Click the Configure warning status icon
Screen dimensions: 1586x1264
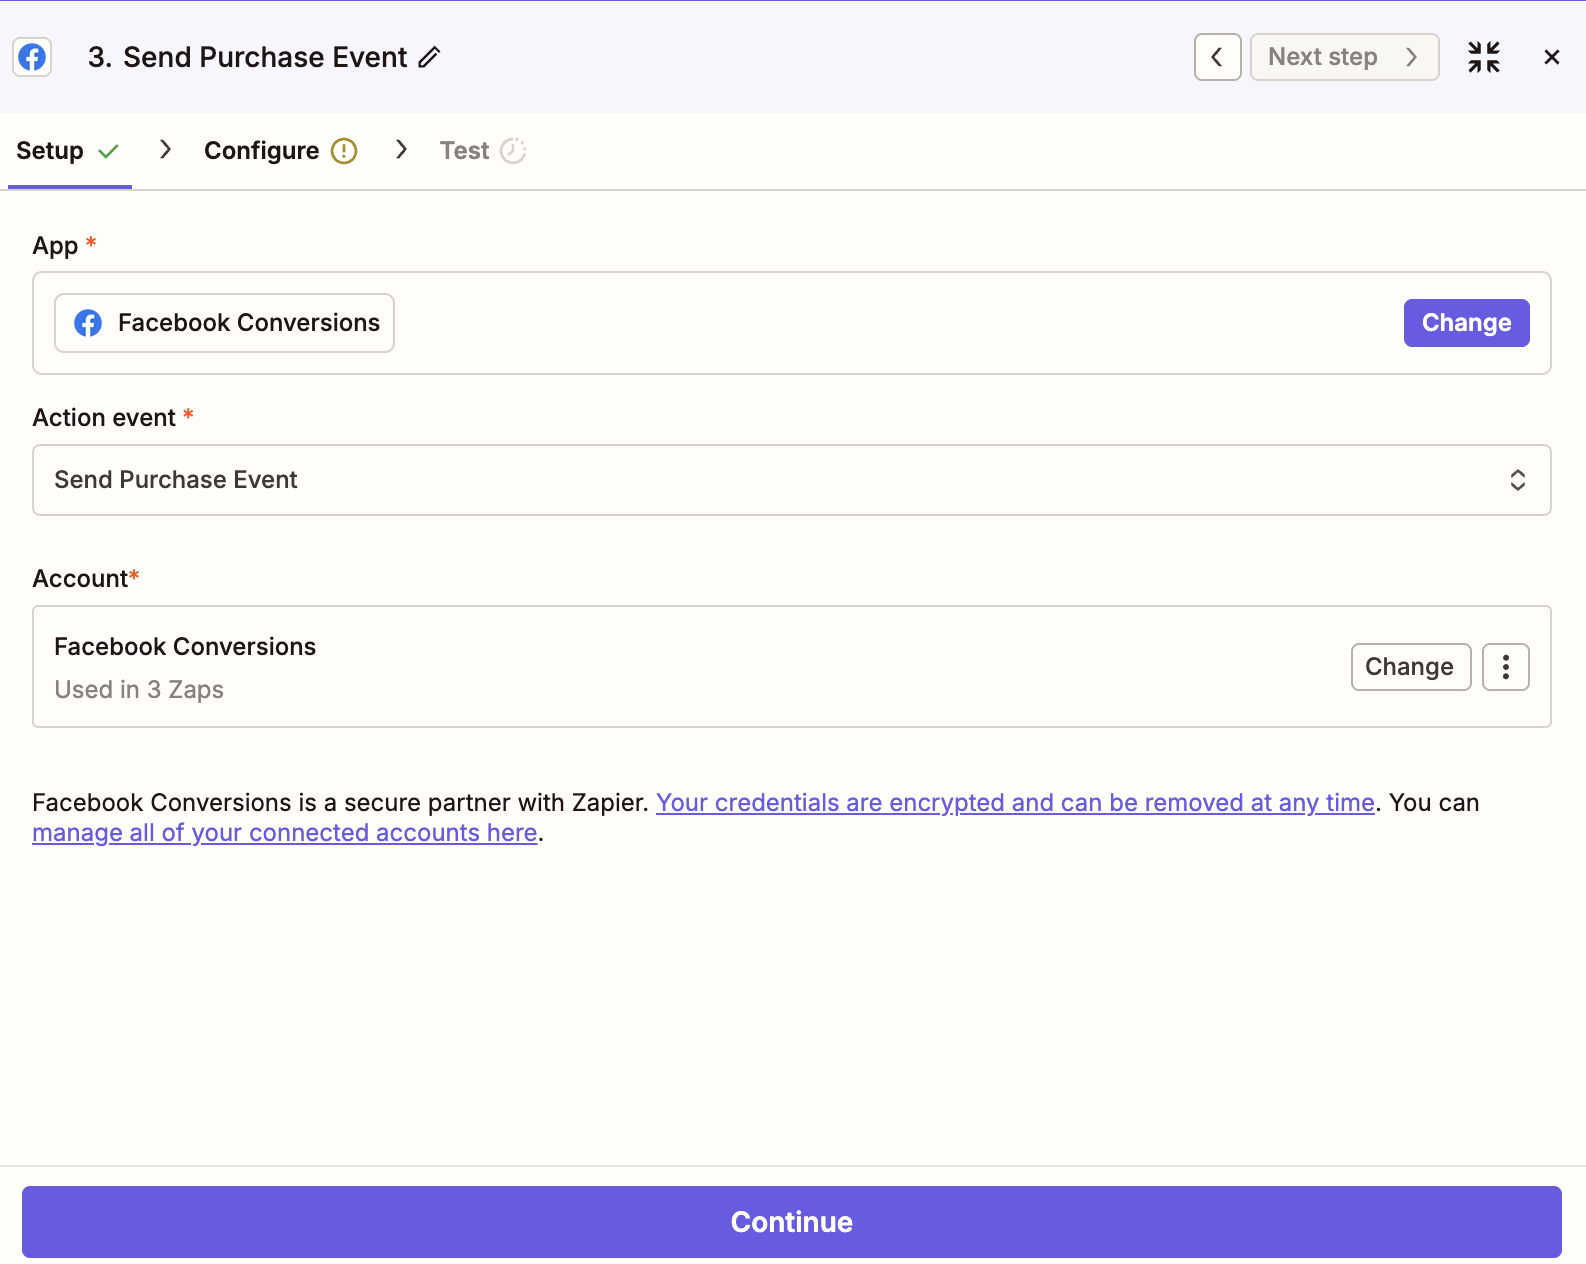pyautogui.click(x=344, y=150)
